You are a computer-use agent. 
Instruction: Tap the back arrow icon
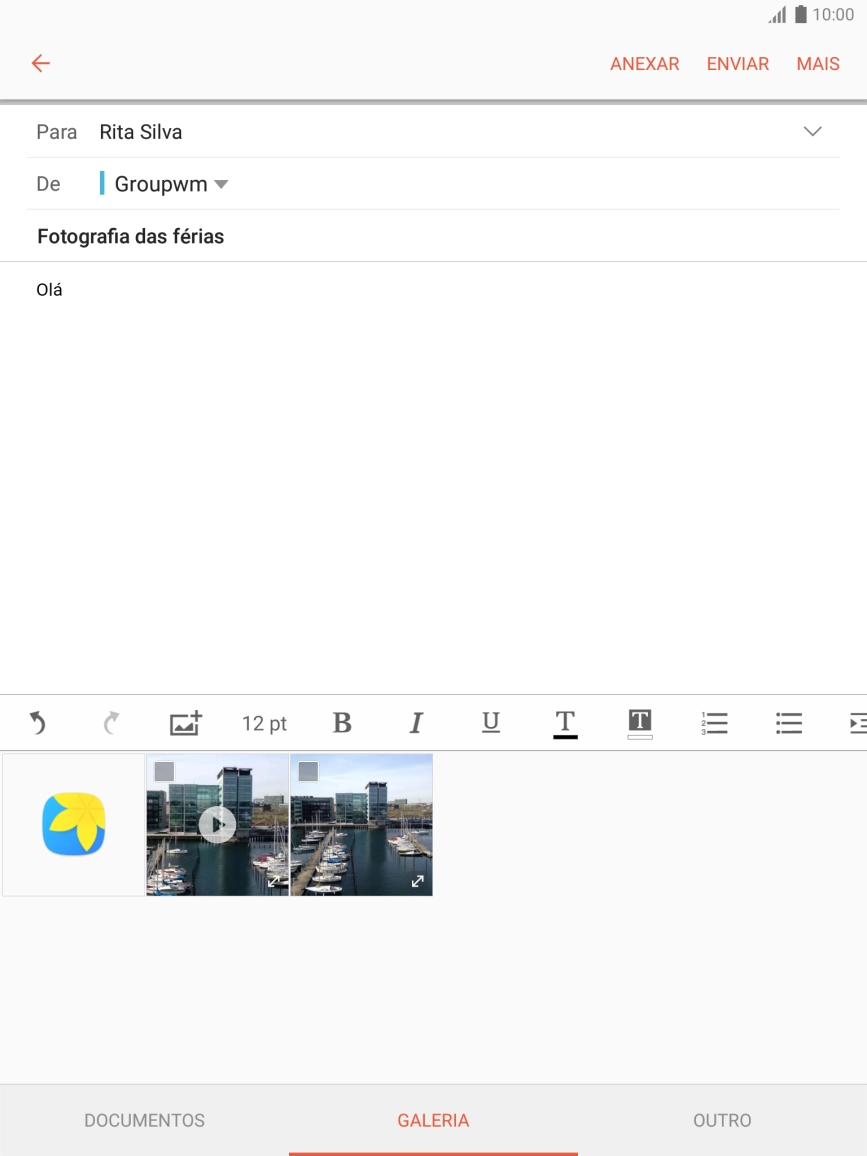[40, 64]
